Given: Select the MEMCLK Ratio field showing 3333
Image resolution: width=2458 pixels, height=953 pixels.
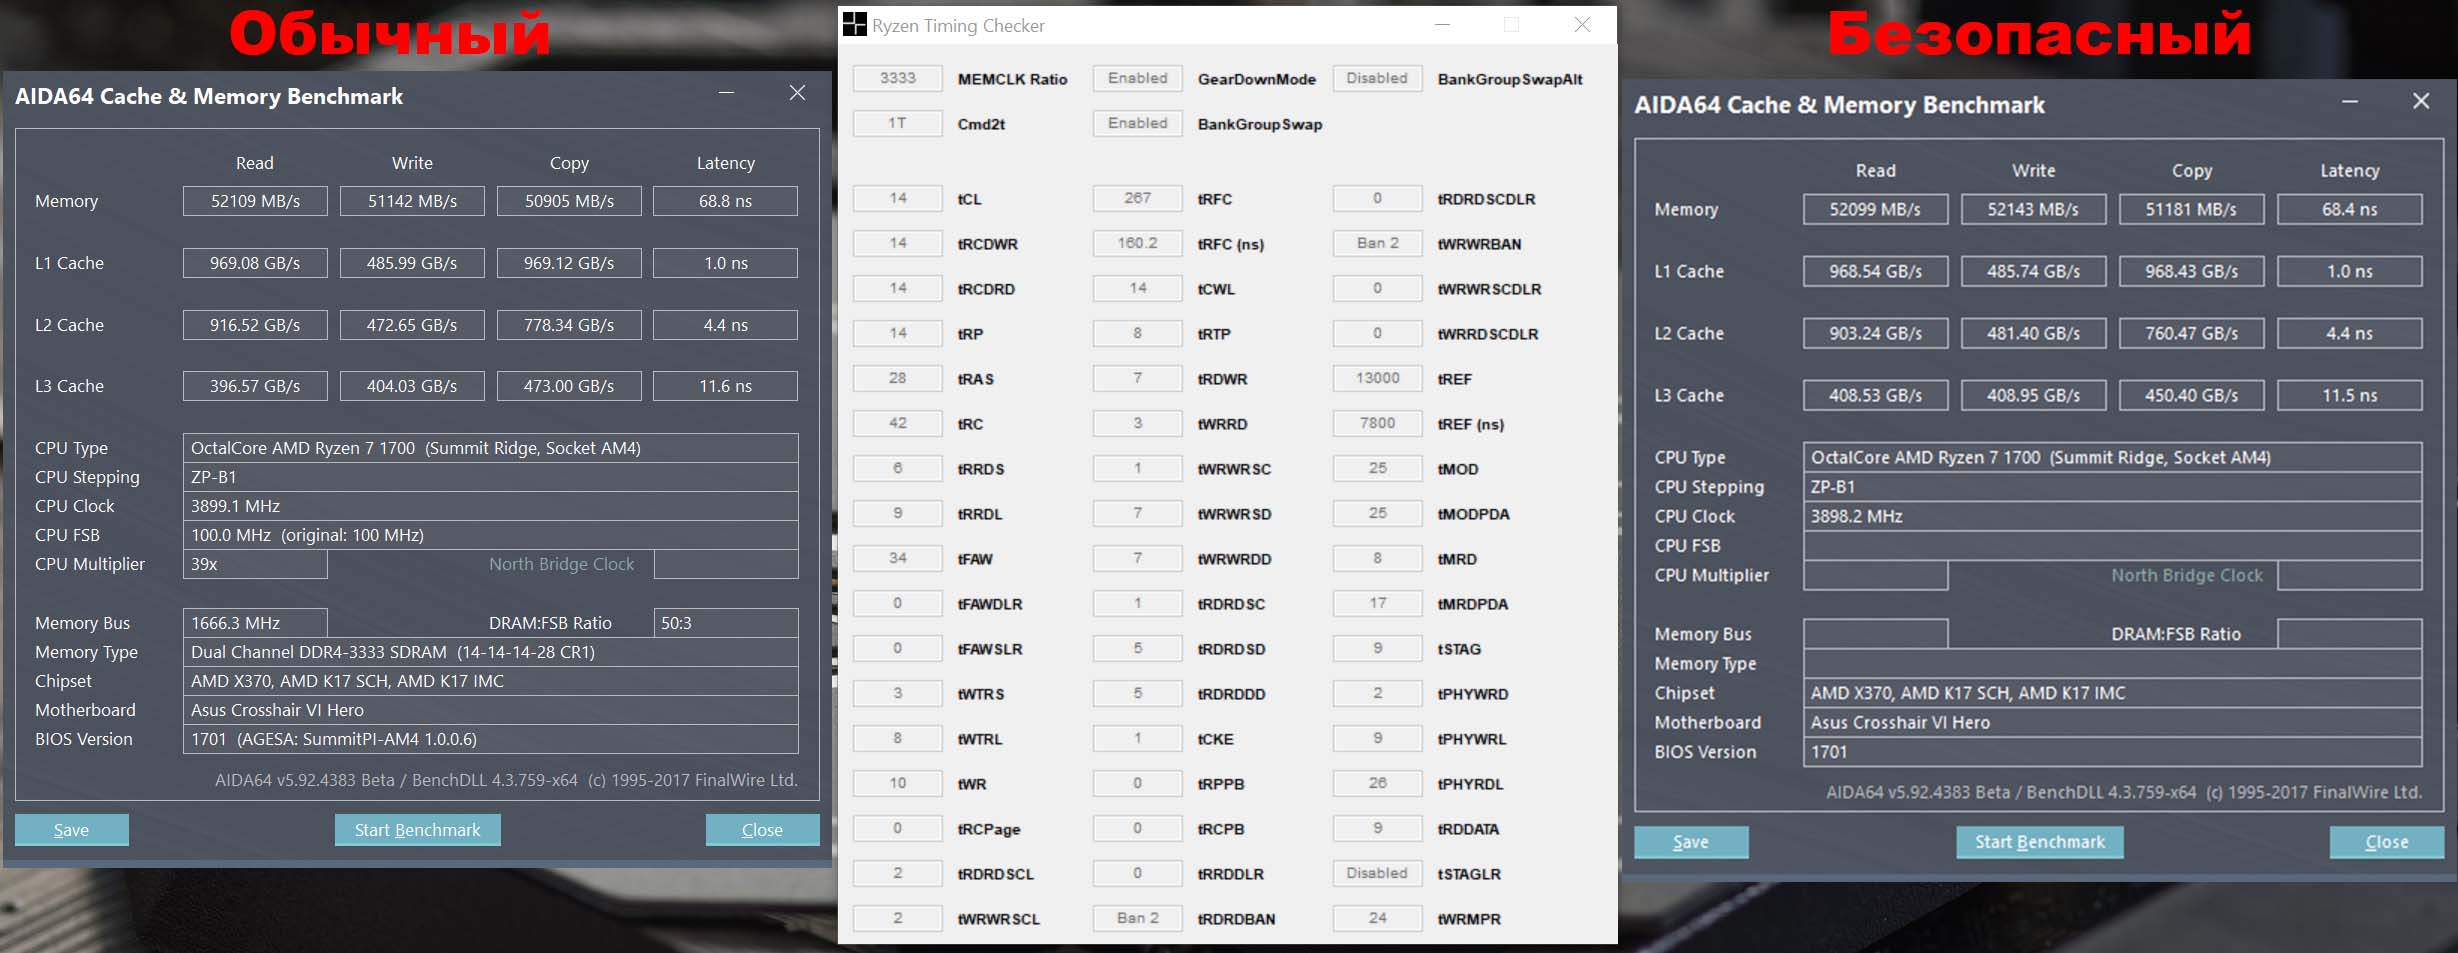Looking at the screenshot, I should coord(898,78).
